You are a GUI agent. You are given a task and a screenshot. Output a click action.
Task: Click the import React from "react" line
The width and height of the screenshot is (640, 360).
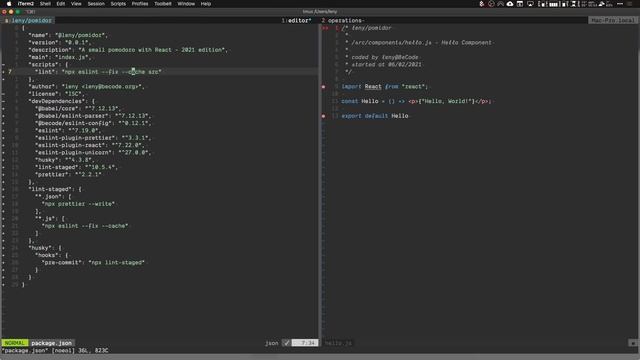click(x=384, y=87)
